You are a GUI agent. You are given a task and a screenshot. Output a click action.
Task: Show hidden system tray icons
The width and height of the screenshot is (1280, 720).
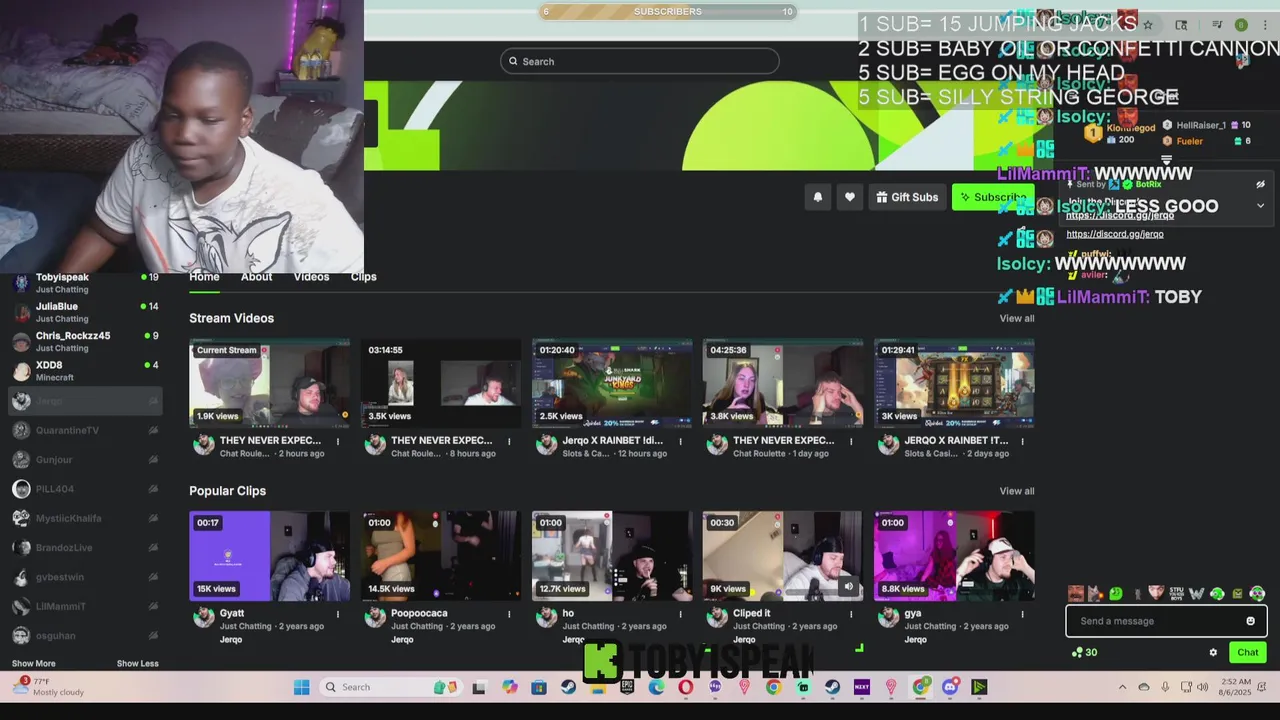(x=1122, y=687)
